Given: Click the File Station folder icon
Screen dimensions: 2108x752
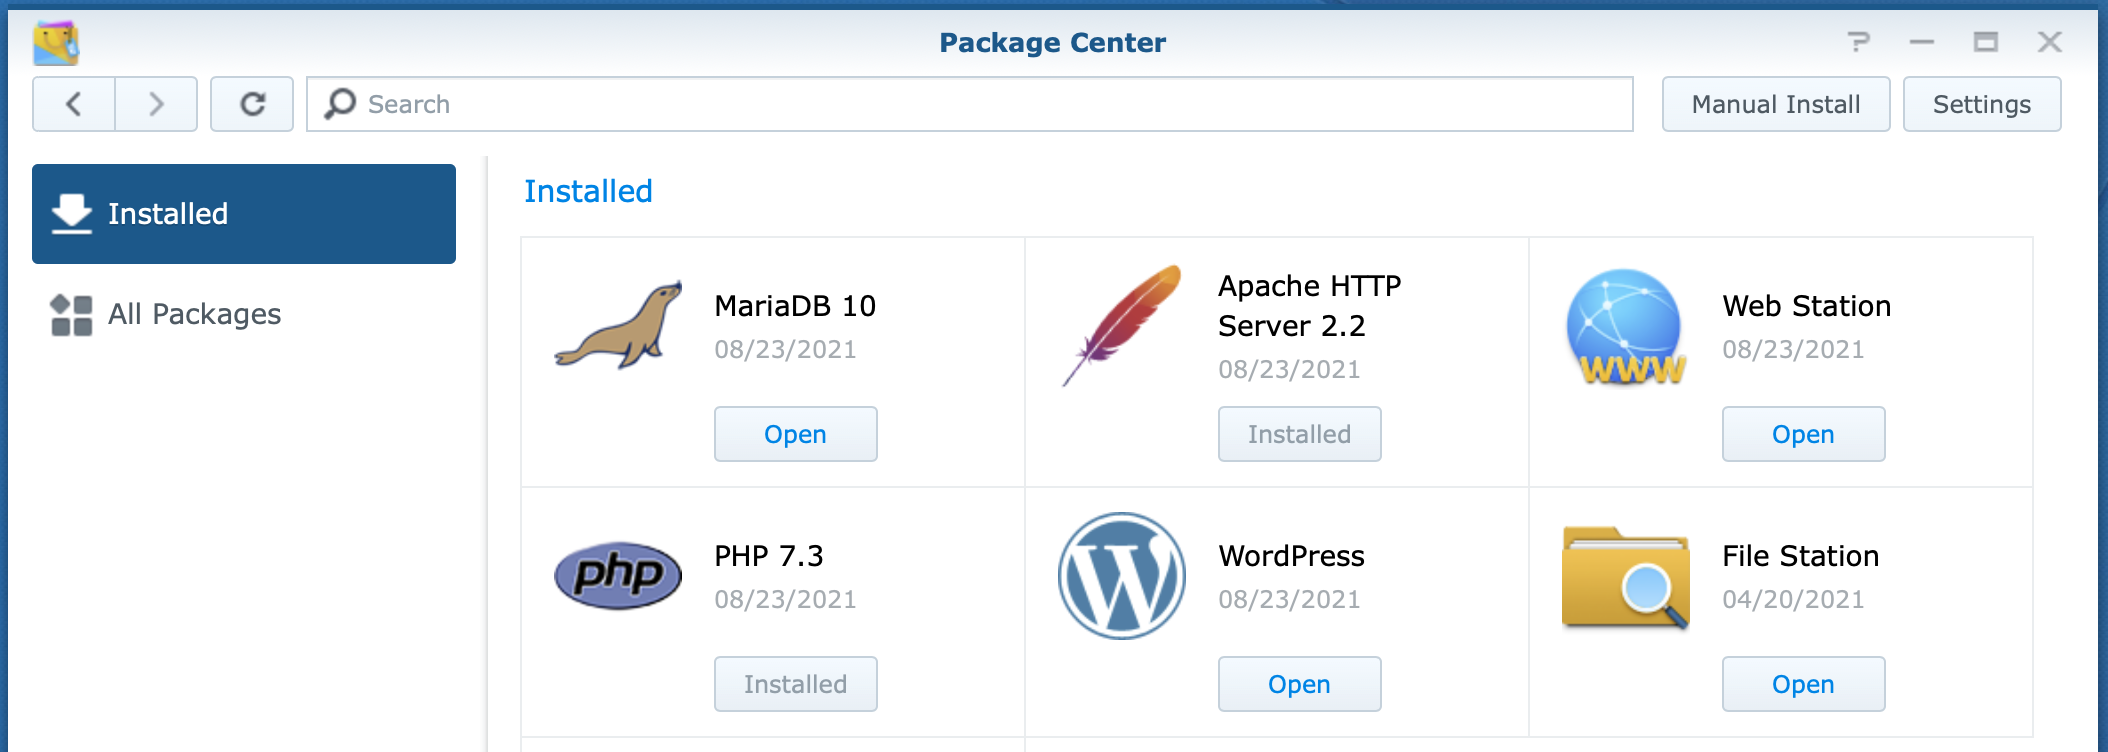Looking at the screenshot, I should (x=1626, y=578).
